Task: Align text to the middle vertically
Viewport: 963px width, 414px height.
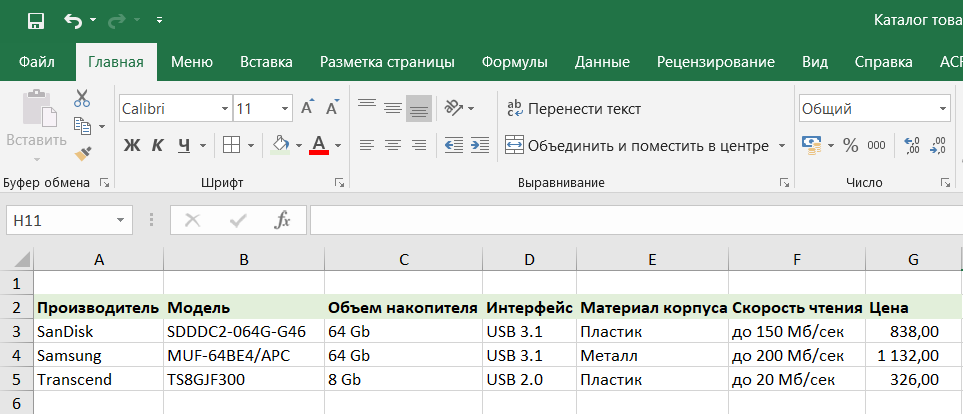Action: tap(392, 109)
